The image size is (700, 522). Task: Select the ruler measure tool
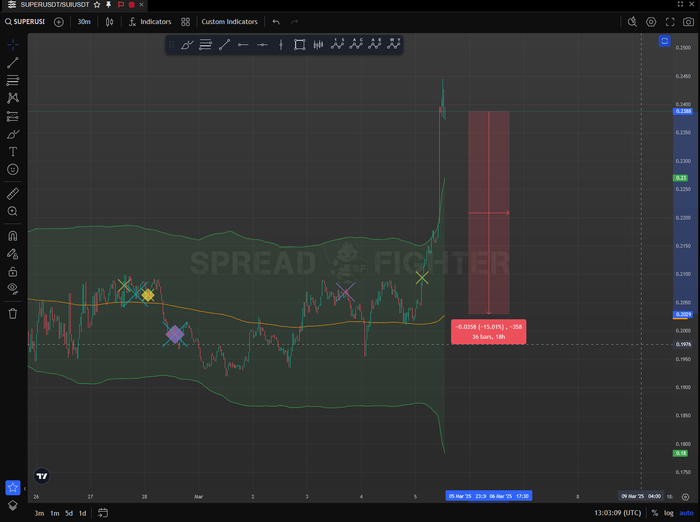tap(13, 194)
